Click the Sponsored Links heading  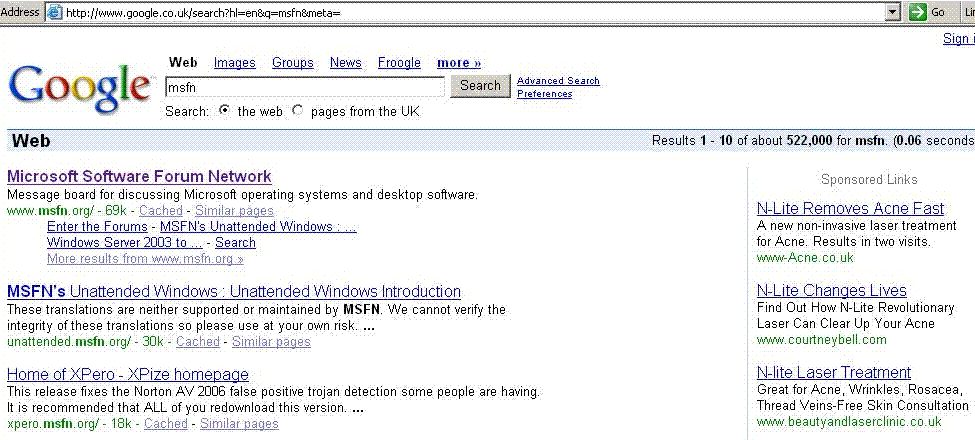click(x=869, y=180)
